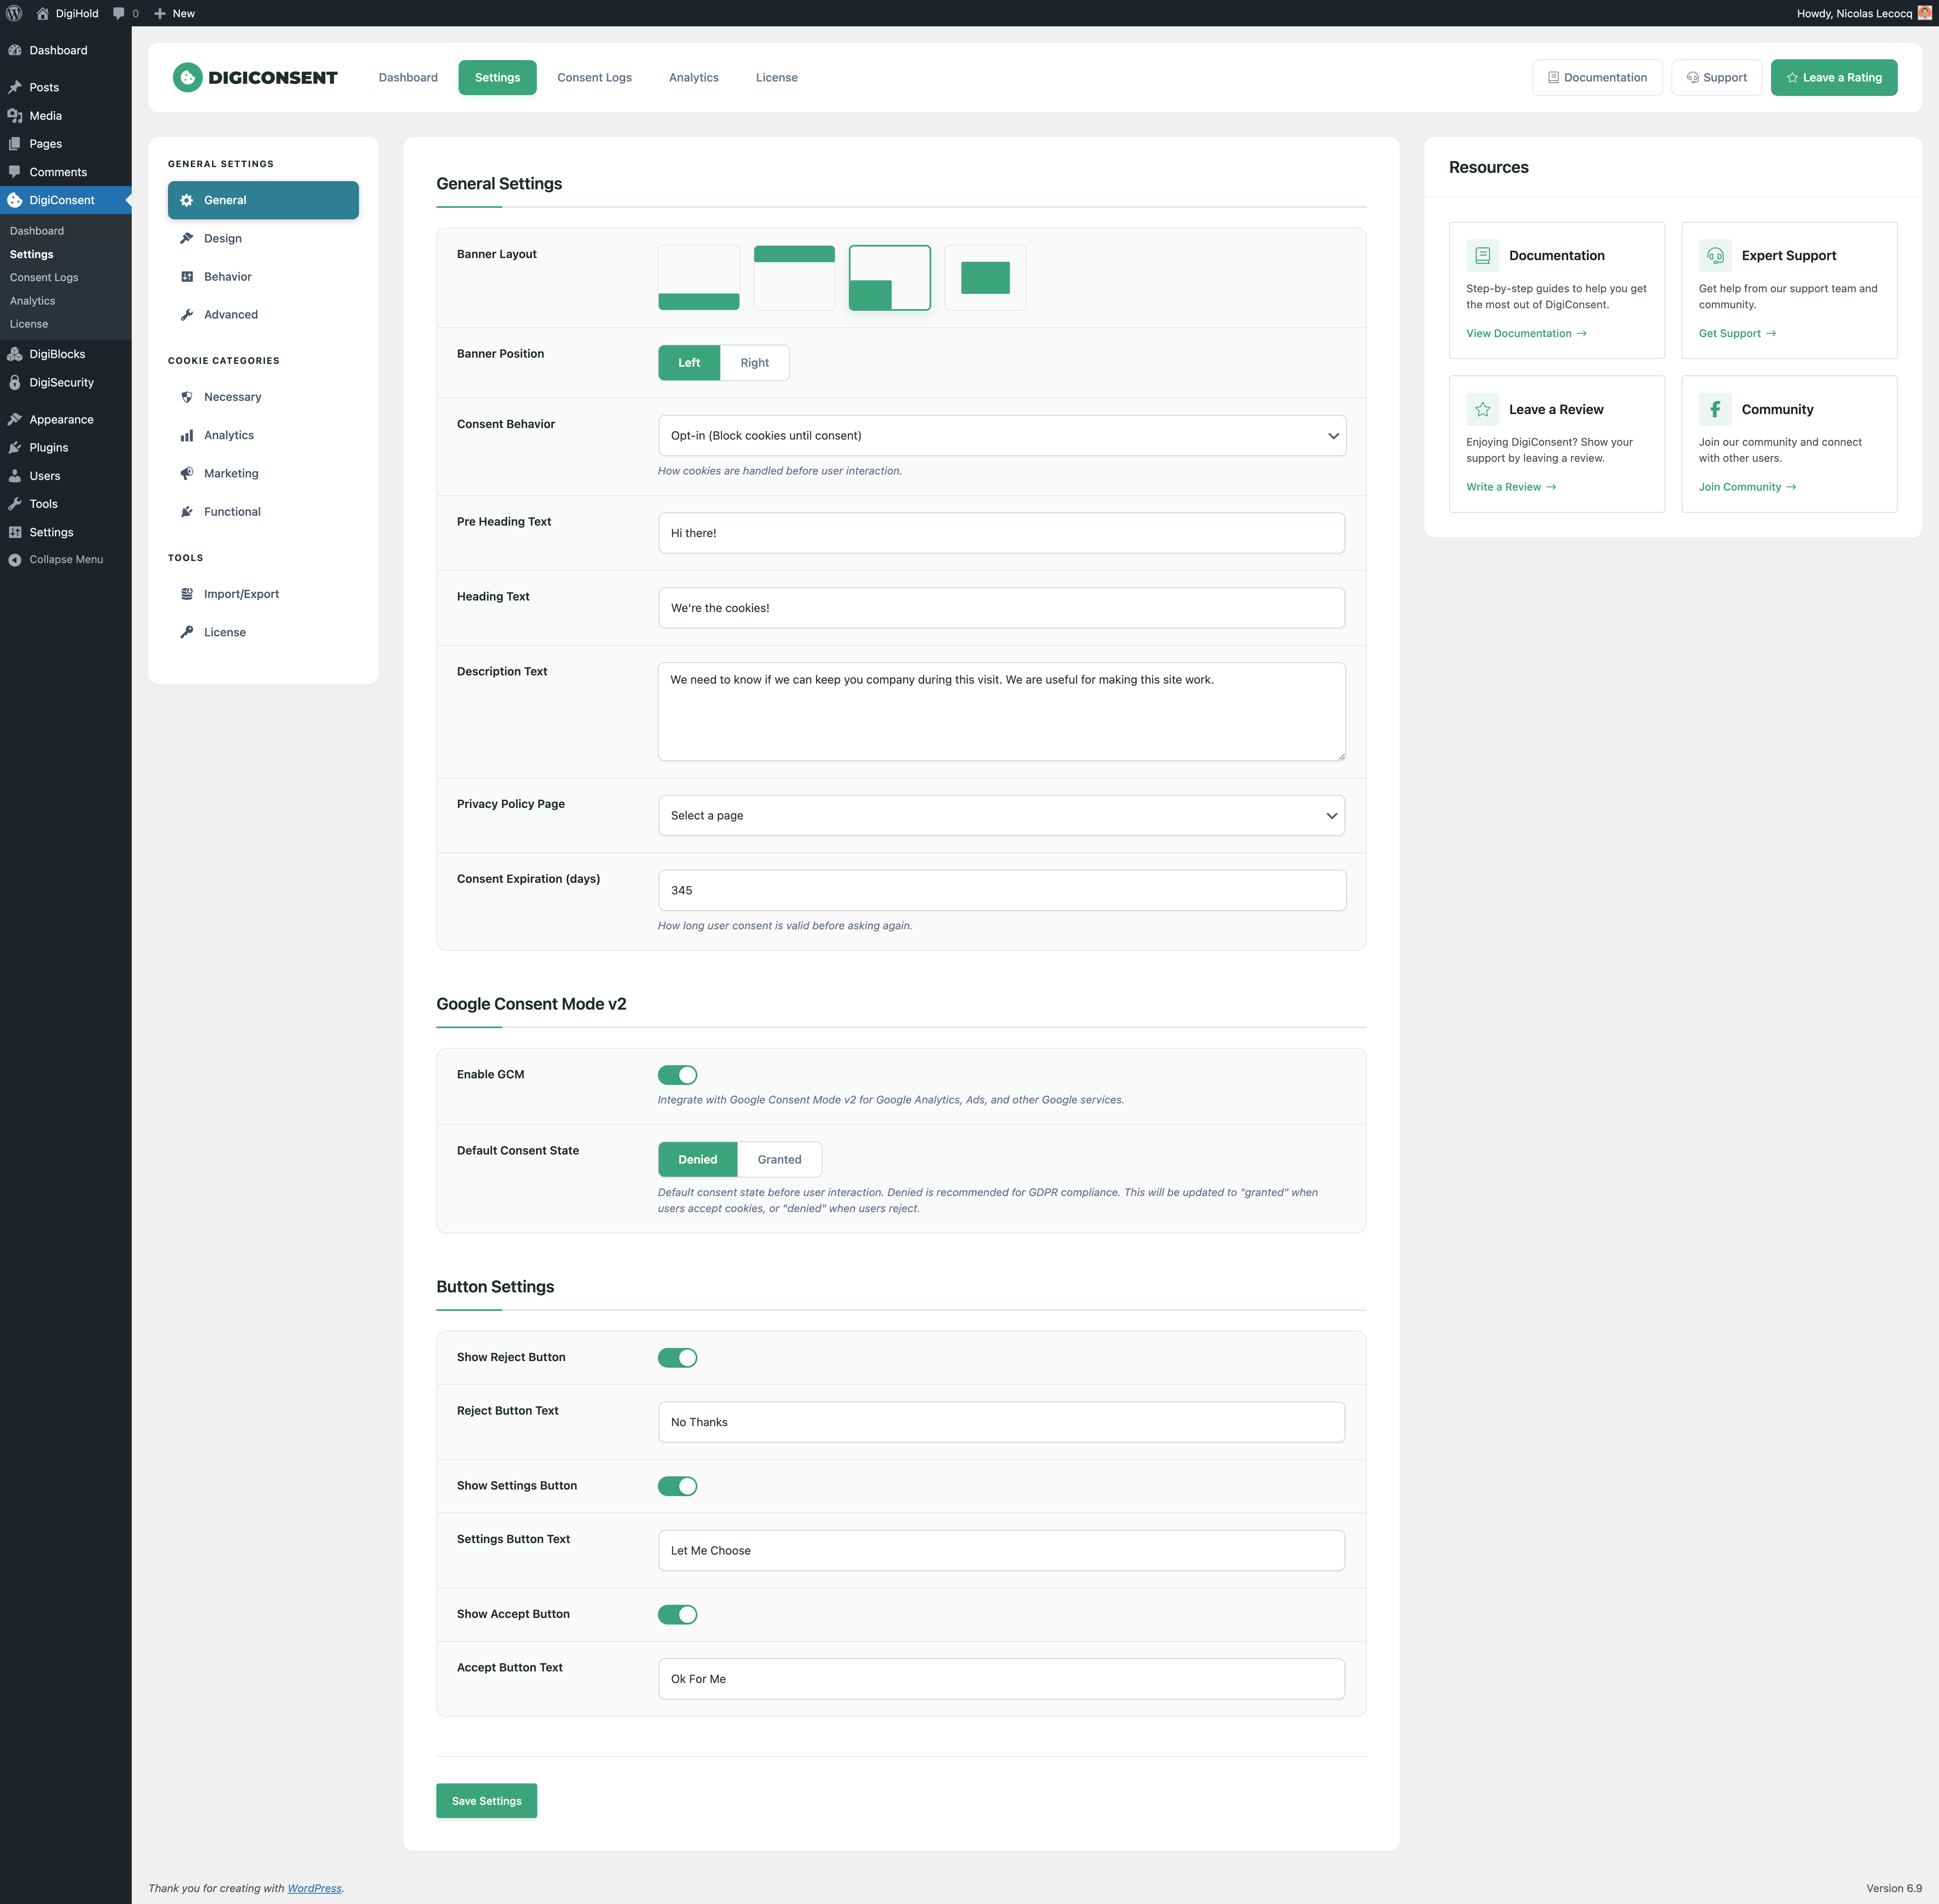Viewport: 1939px width, 1904px height.
Task: Open the Marketing megaphone category
Action: tap(187, 473)
